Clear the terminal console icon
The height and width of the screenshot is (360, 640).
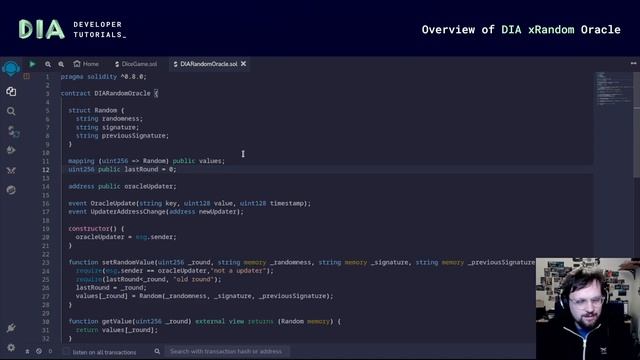tap(39, 351)
